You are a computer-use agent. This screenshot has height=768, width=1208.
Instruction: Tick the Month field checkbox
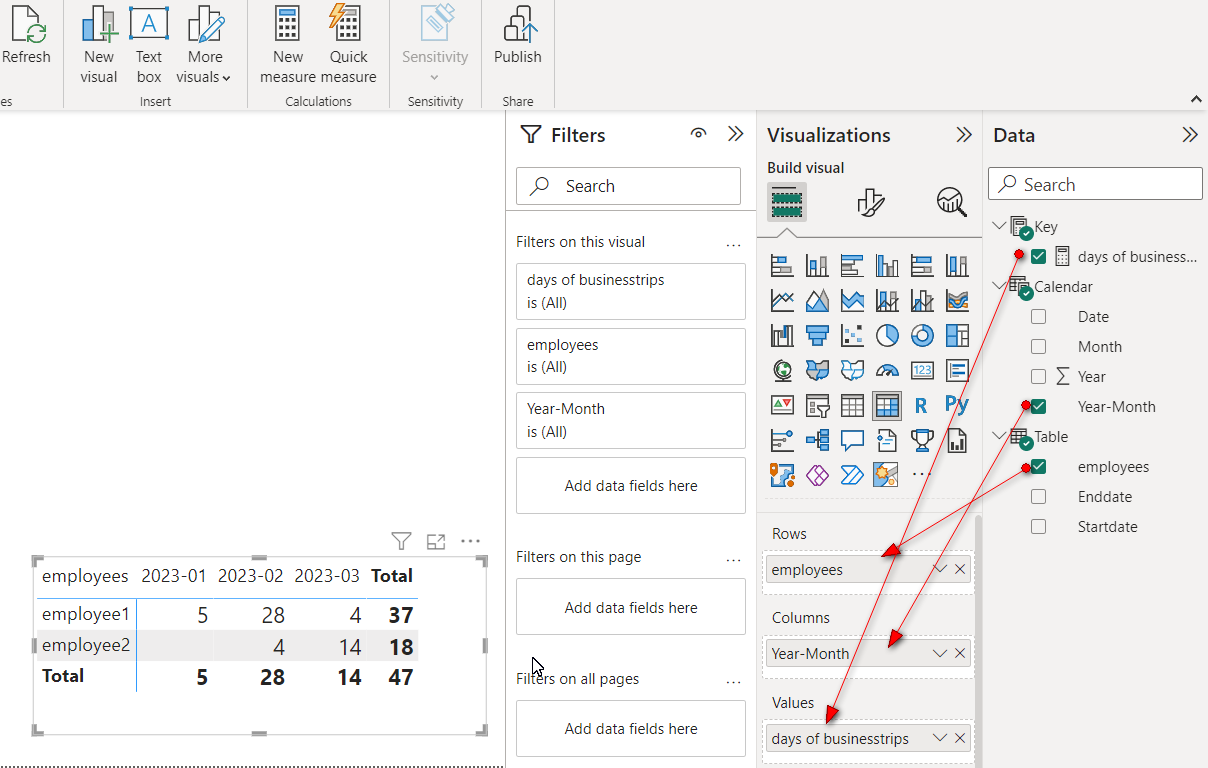pos(1038,347)
